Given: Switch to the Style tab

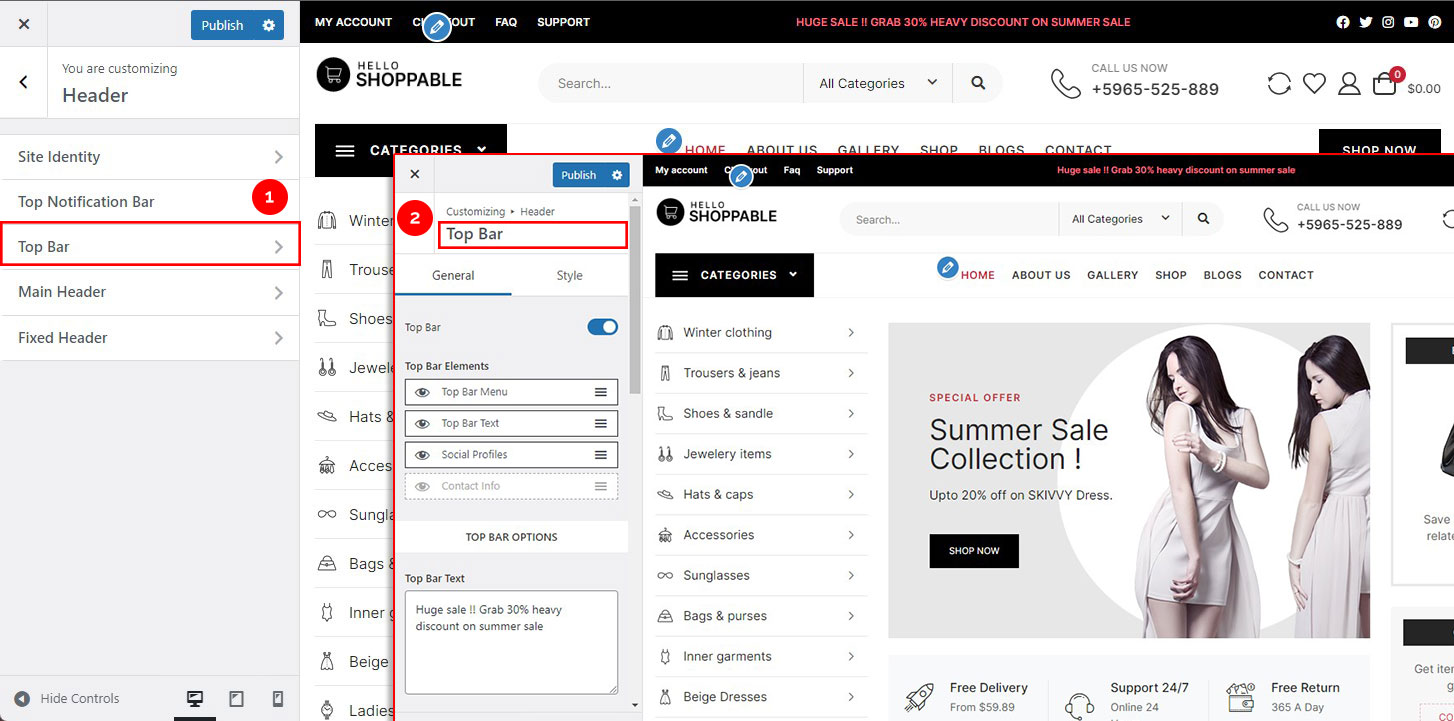Looking at the screenshot, I should tap(569, 275).
